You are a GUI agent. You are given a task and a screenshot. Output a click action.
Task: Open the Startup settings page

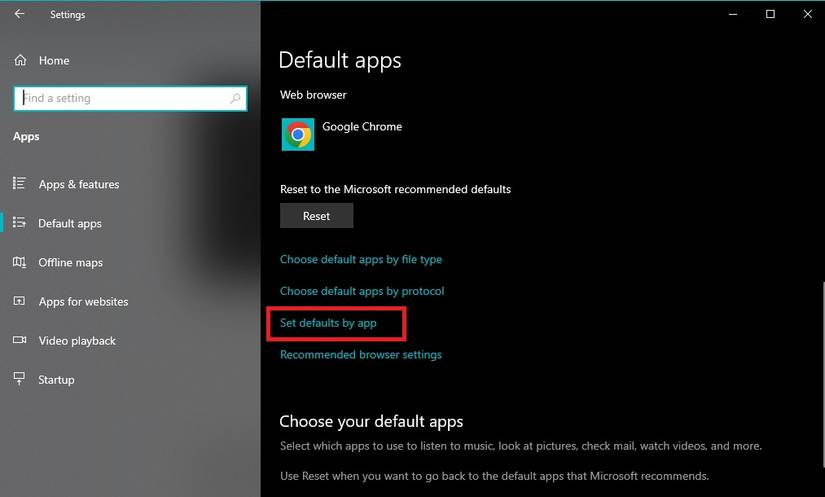pyautogui.click(x=56, y=380)
